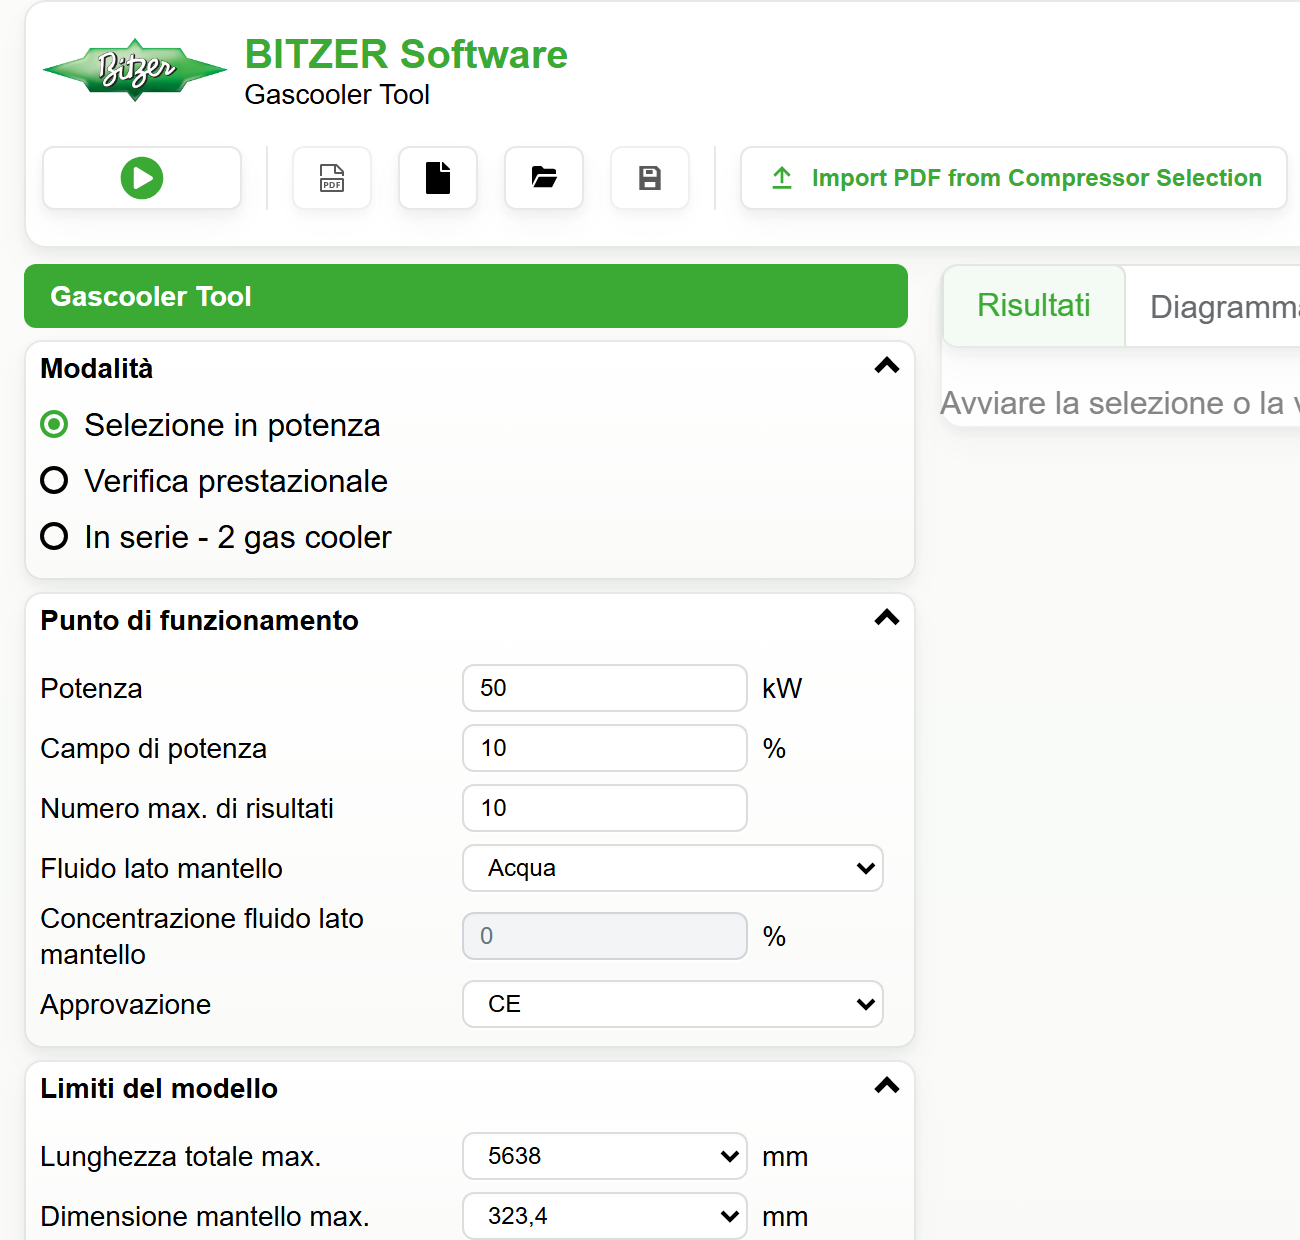
Task: Collapse the Modalità section
Action: tap(887, 366)
